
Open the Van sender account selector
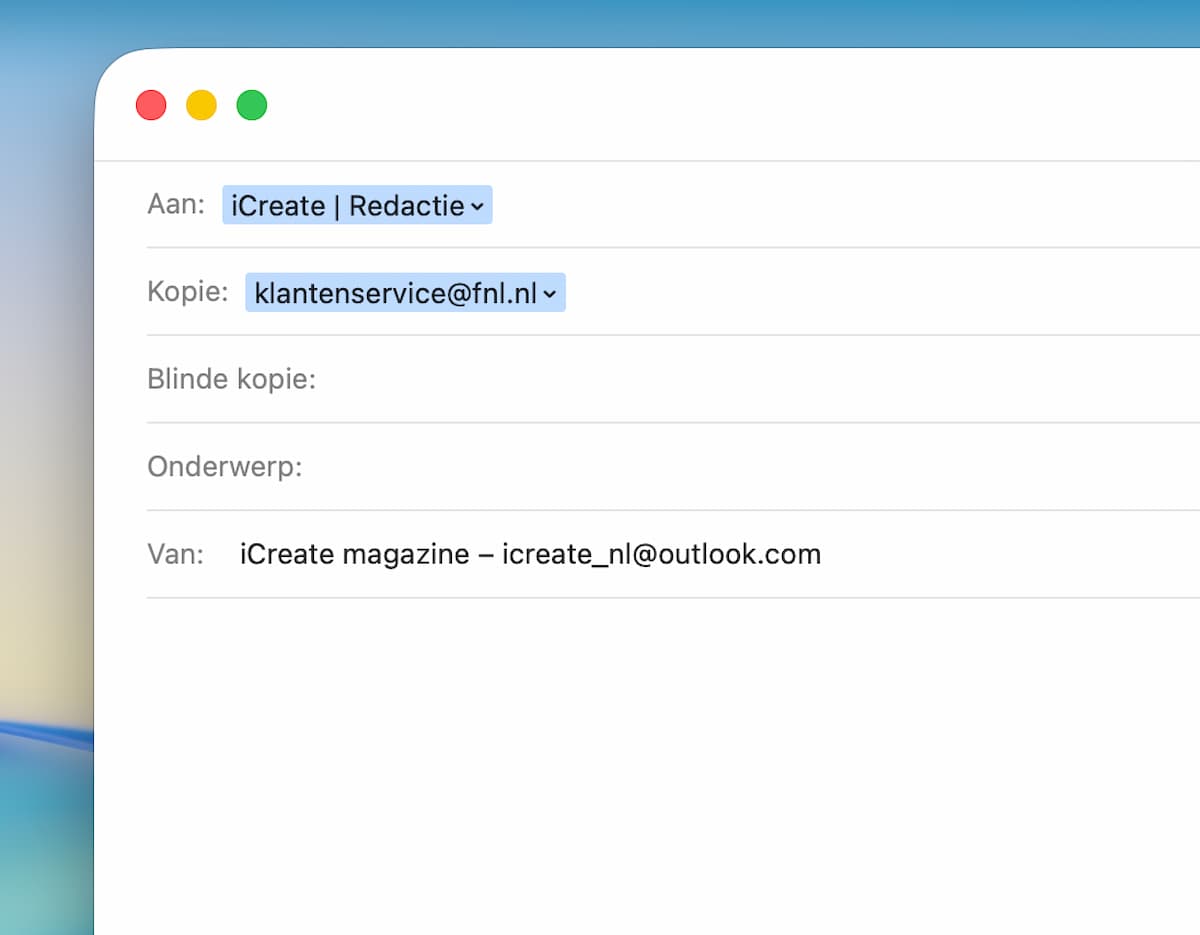tap(530, 554)
